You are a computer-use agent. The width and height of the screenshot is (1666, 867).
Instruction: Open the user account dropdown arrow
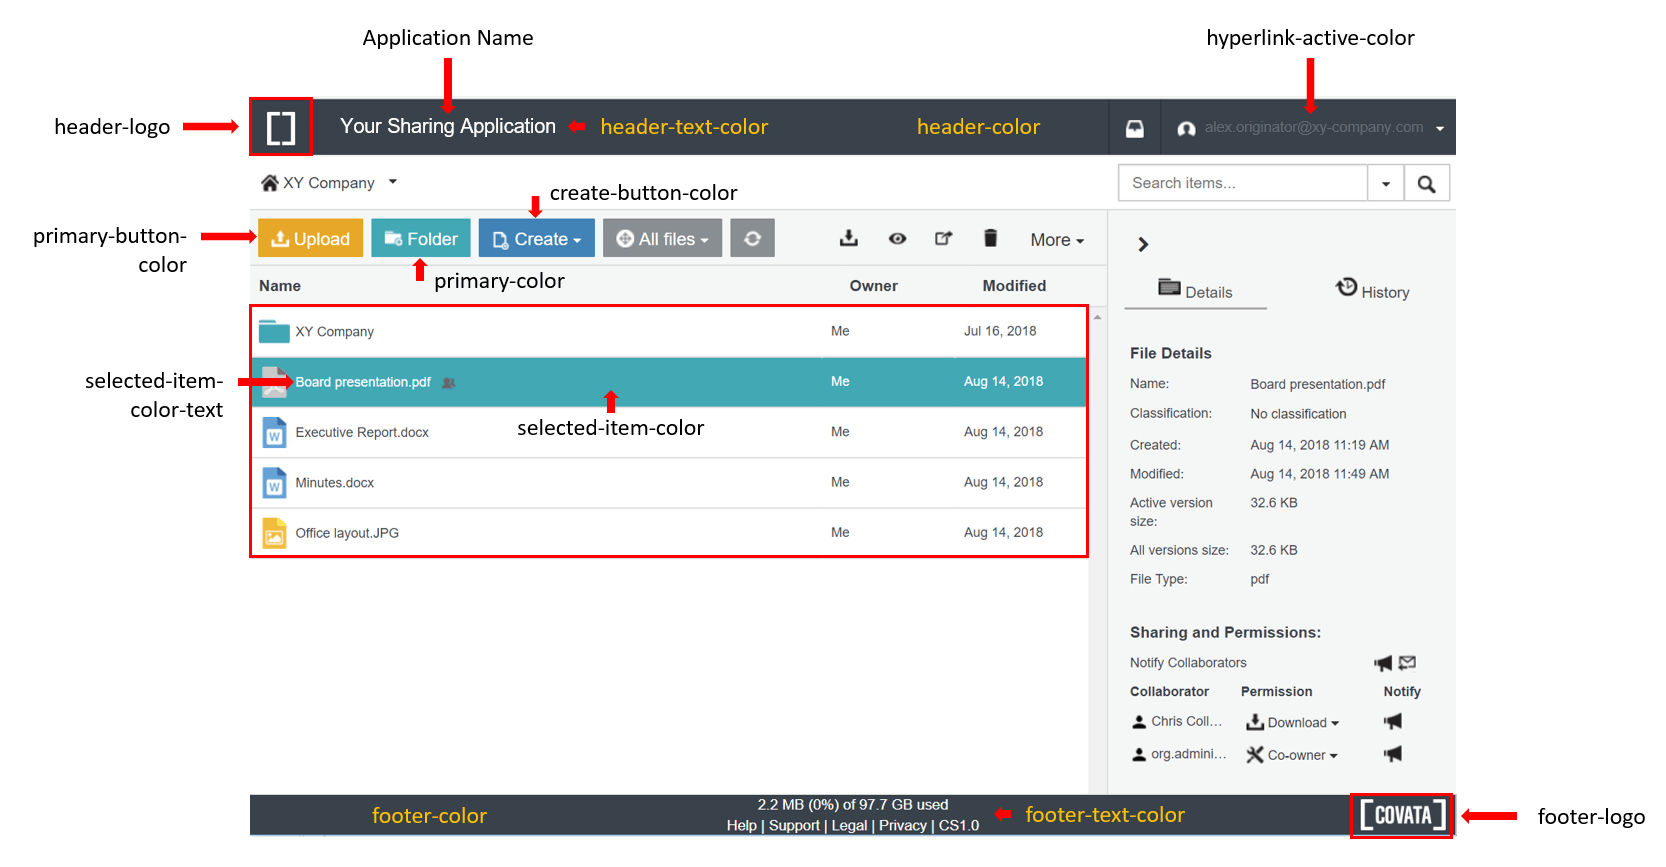pos(1440,129)
